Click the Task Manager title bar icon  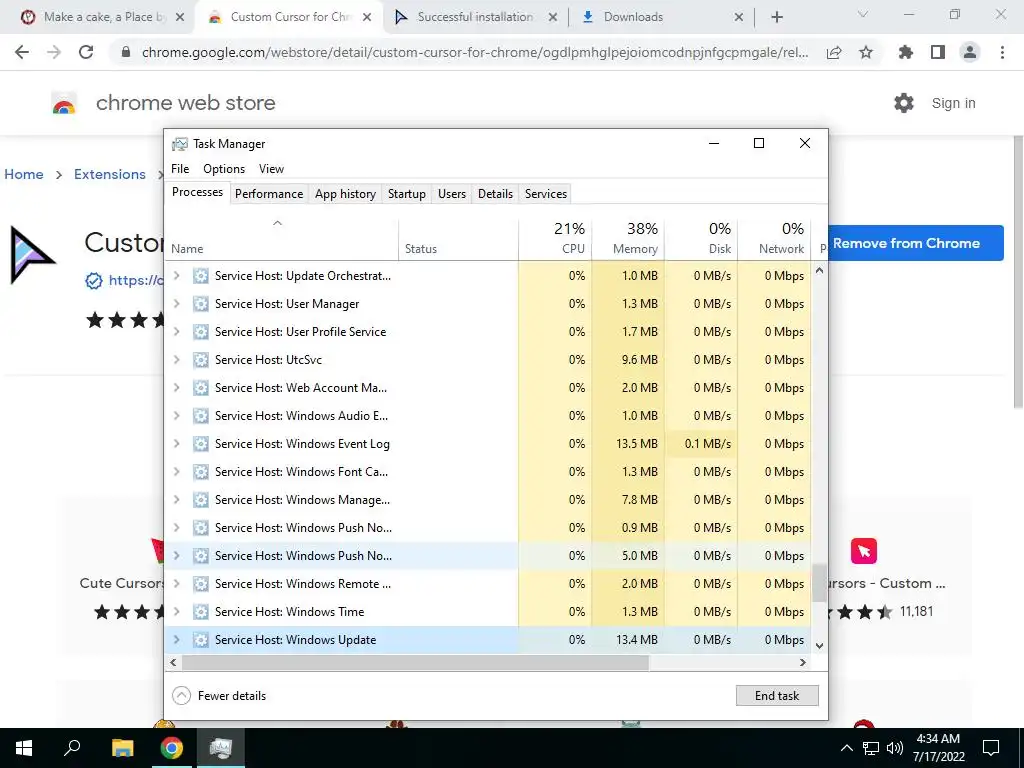(x=180, y=144)
